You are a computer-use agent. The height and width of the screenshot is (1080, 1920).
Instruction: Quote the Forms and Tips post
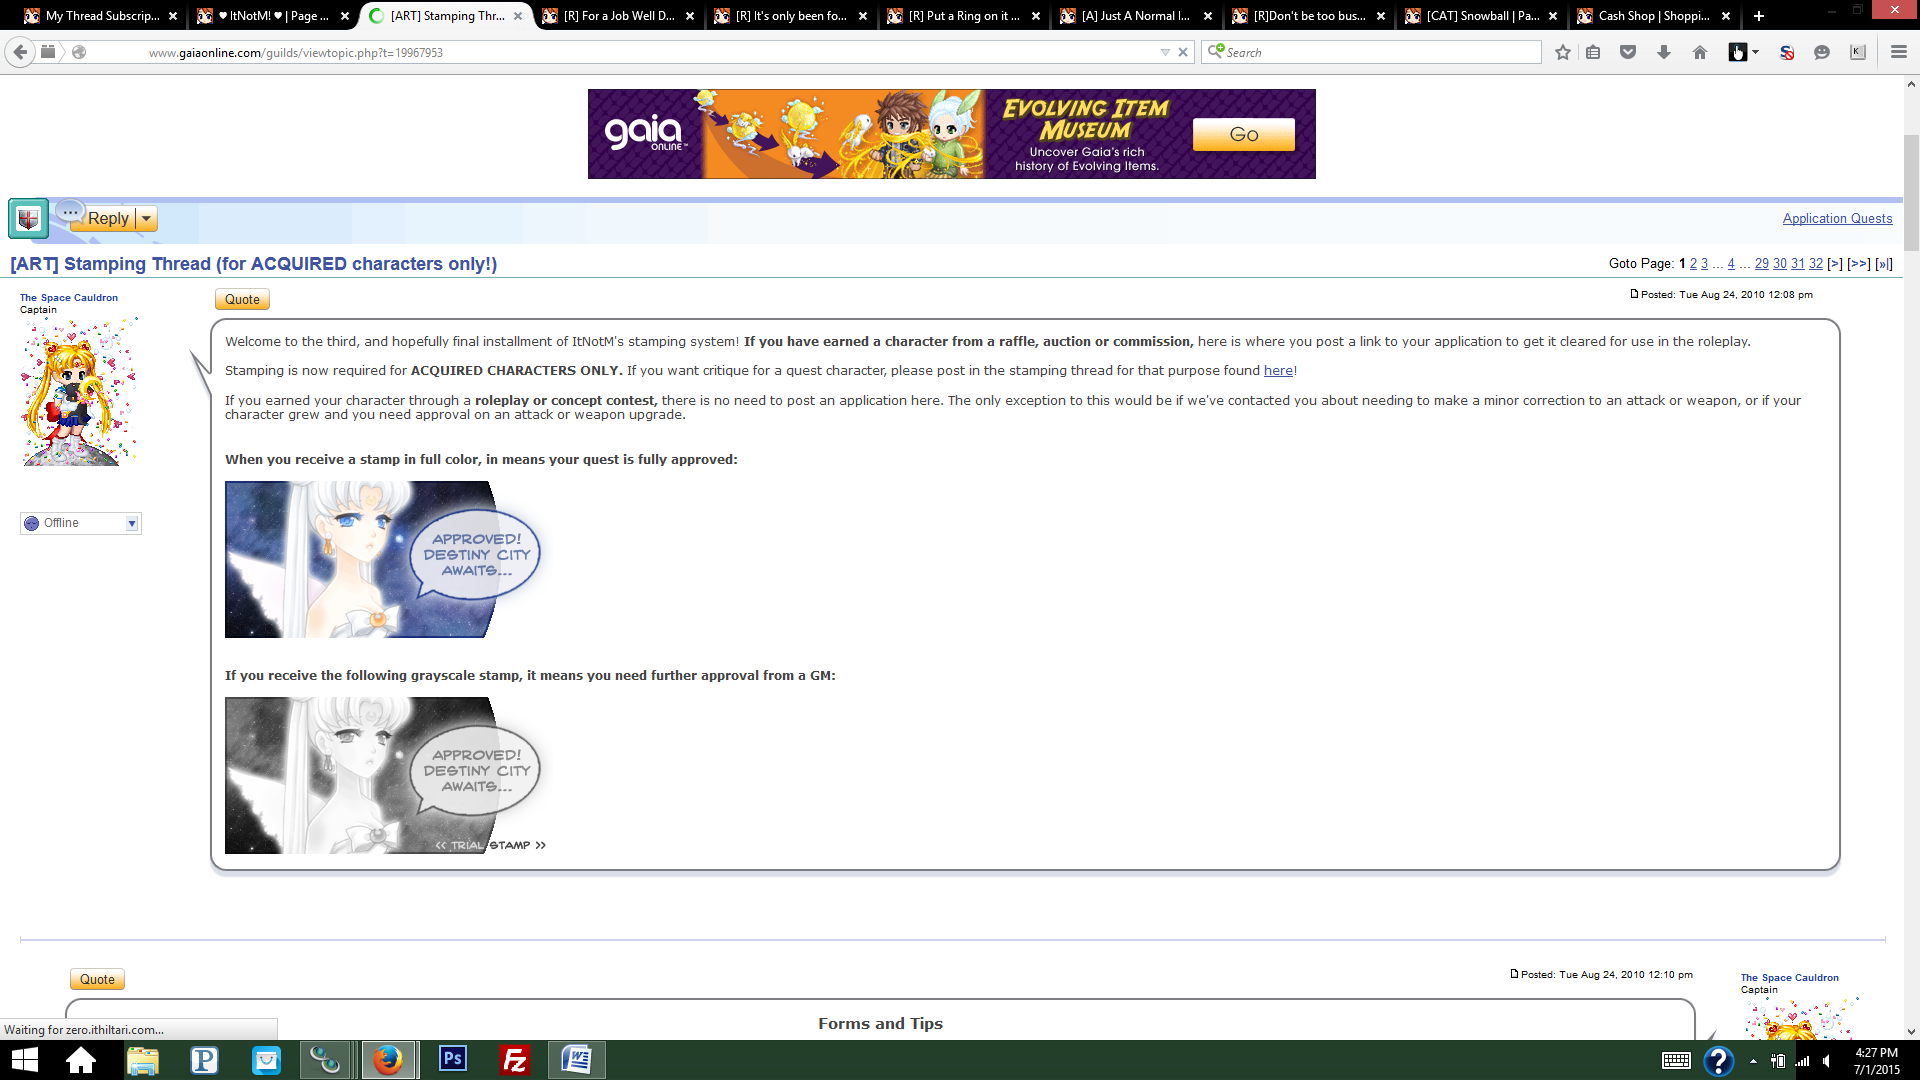tap(97, 979)
